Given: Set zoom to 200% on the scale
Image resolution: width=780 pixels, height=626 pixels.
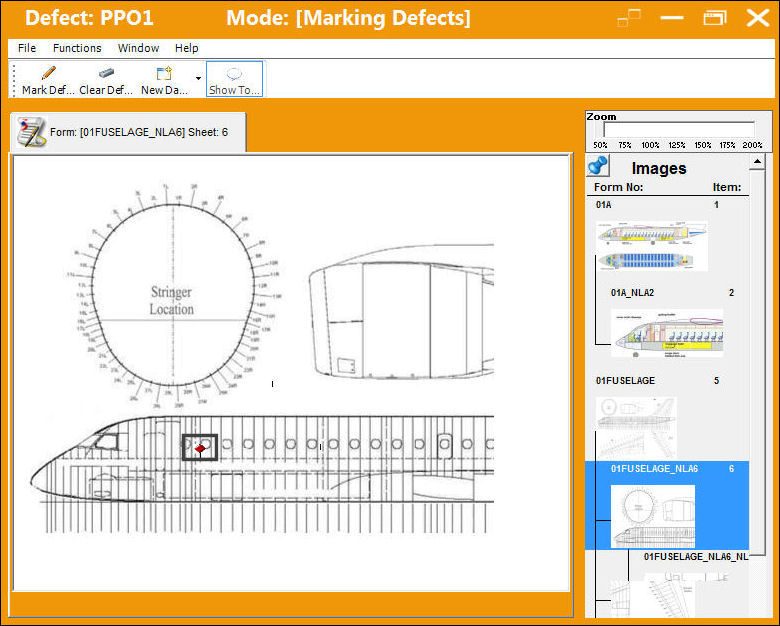Looking at the screenshot, I should (752, 145).
